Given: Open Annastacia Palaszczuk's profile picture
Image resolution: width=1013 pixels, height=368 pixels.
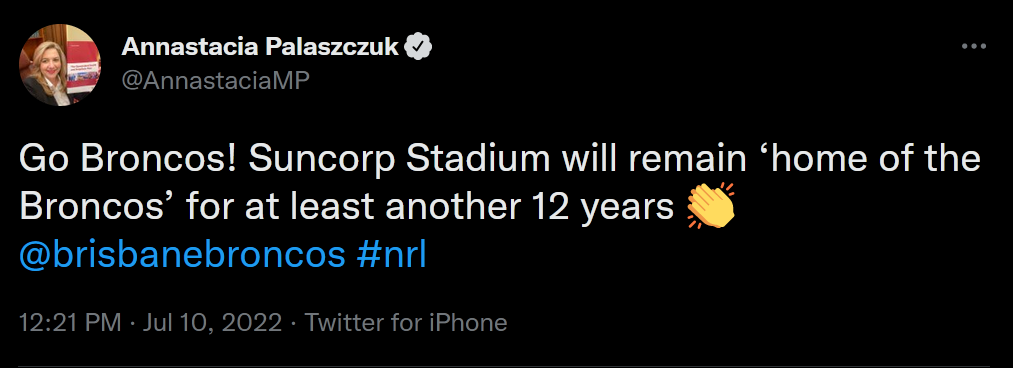Looking at the screenshot, I should tap(59, 66).
